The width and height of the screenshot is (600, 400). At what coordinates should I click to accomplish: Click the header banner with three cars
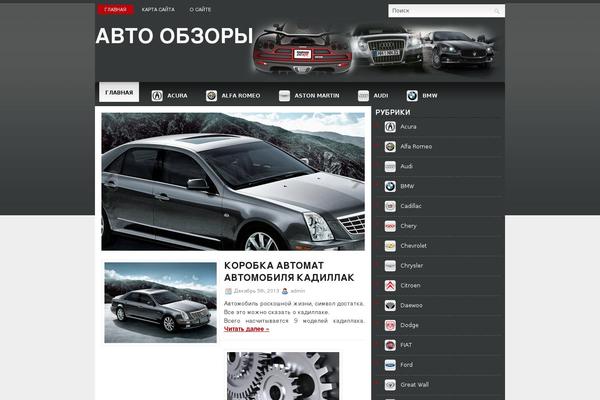point(375,49)
